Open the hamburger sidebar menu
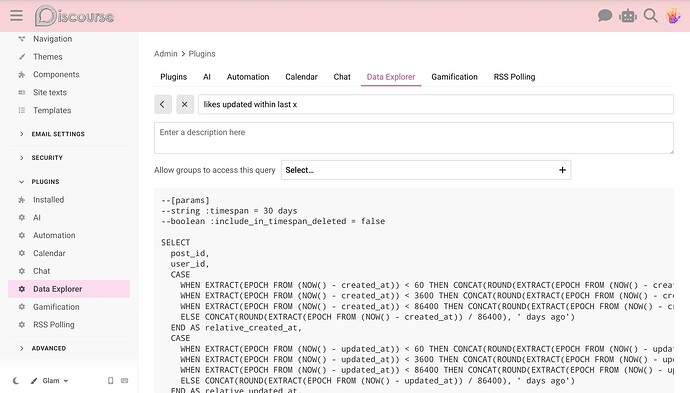The width and height of the screenshot is (690, 393). [16, 16]
